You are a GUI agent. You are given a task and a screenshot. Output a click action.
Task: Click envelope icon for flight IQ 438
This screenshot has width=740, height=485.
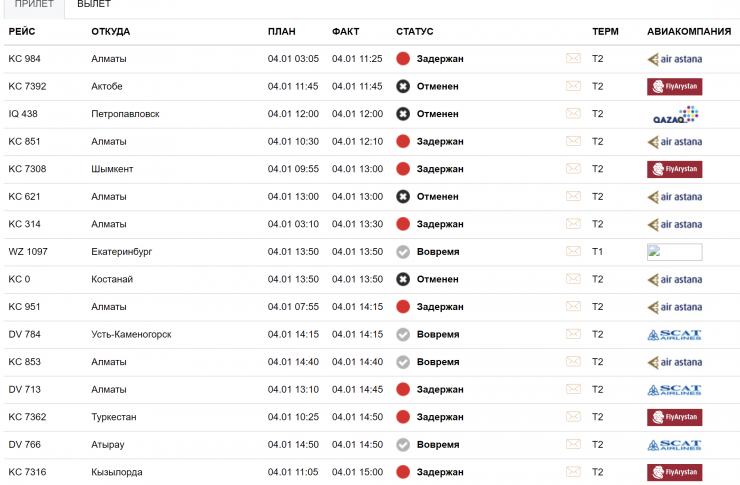573,114
